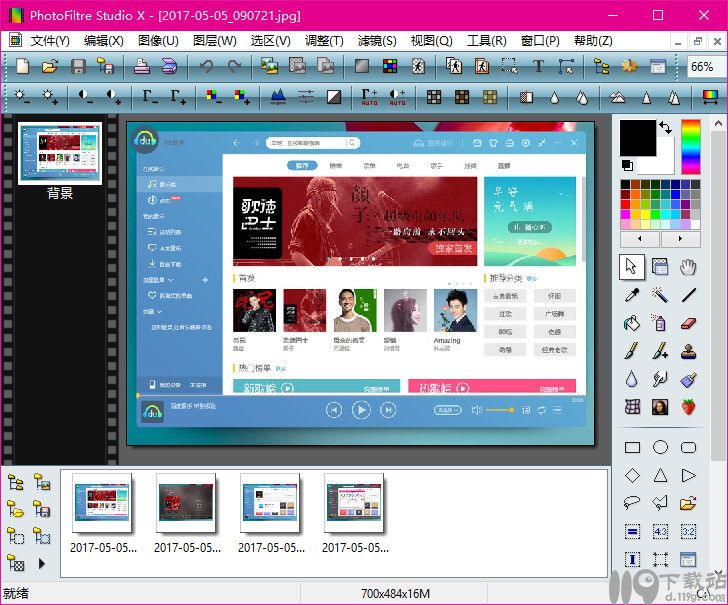Swap foreground and background colors
The width and height of the screenshot is (728, 605).
pyautogui.click(x=665, y=128)
